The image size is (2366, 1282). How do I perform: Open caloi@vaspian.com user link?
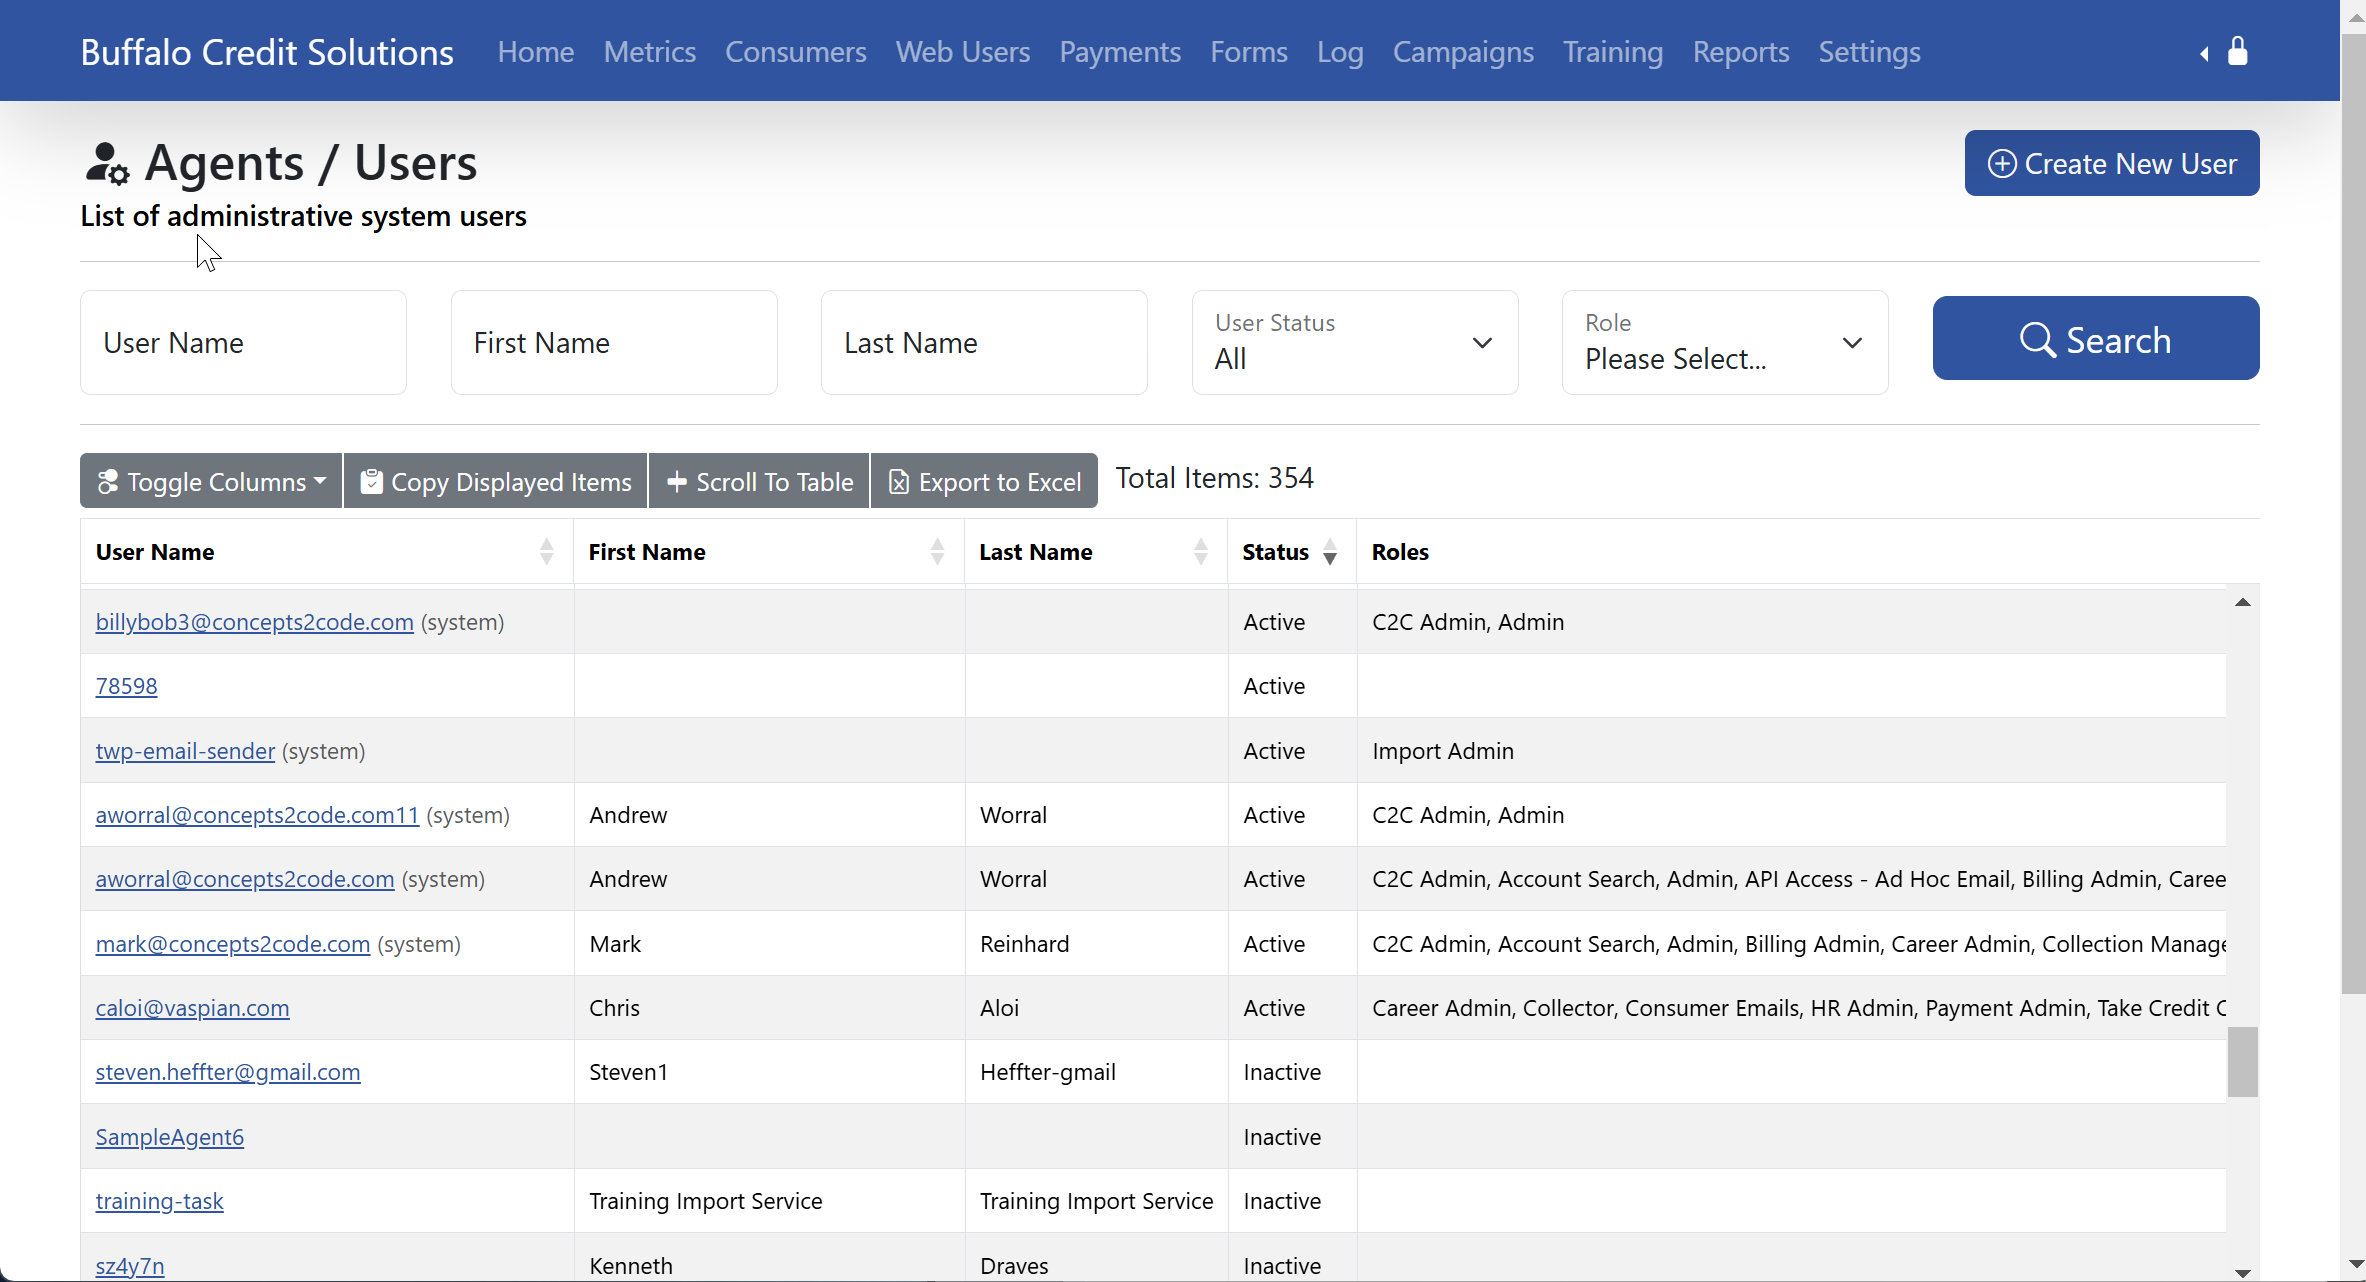coord(192,1008)
